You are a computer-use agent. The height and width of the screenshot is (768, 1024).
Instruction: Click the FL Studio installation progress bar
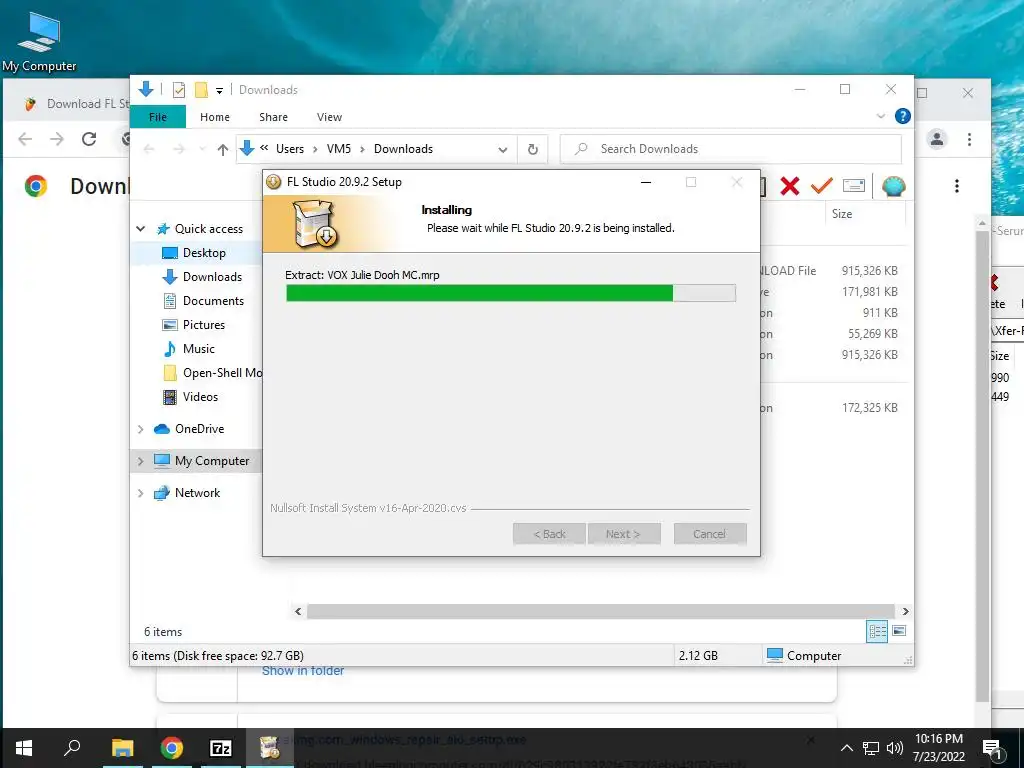(x=511, y=293)
